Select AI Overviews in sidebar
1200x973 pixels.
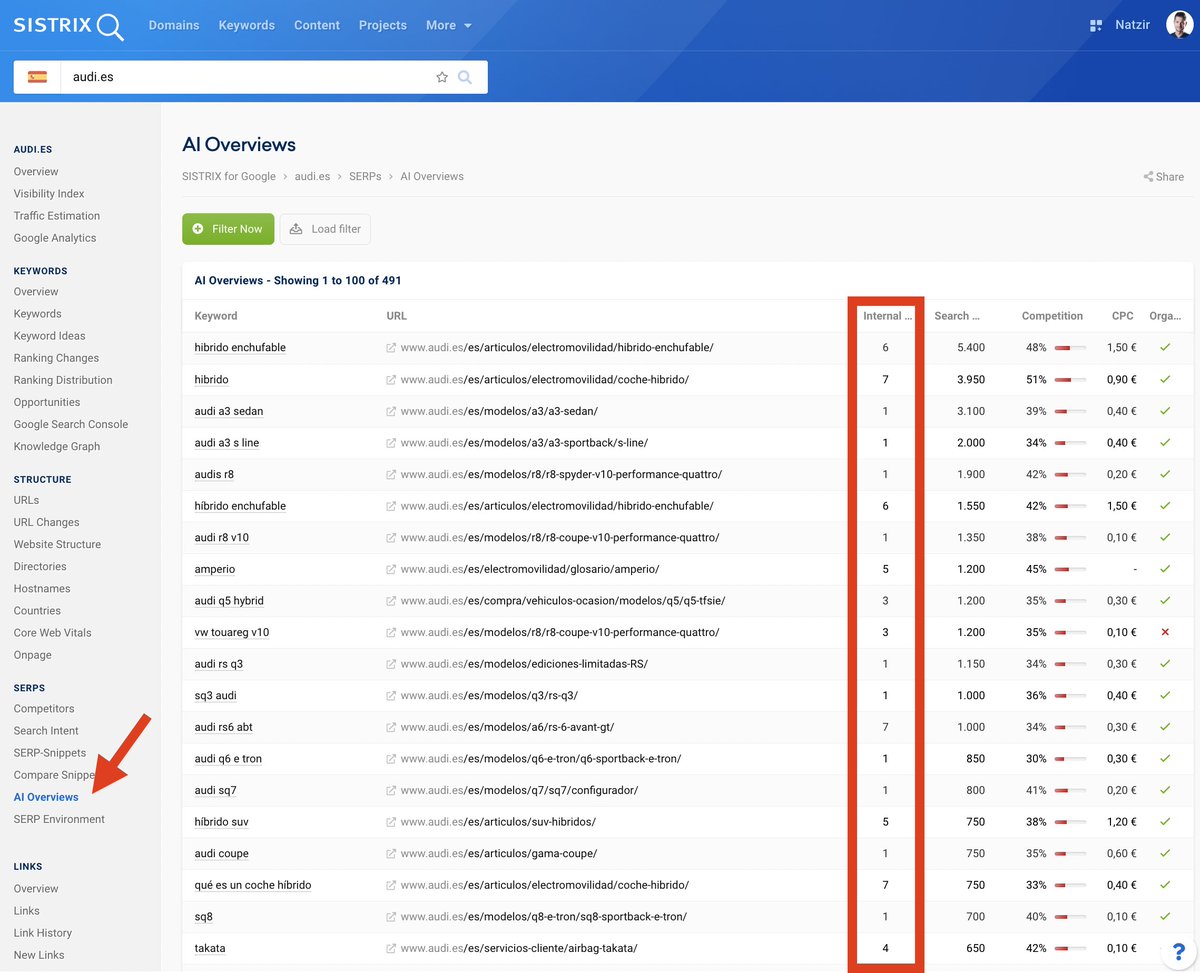[46, 798]
